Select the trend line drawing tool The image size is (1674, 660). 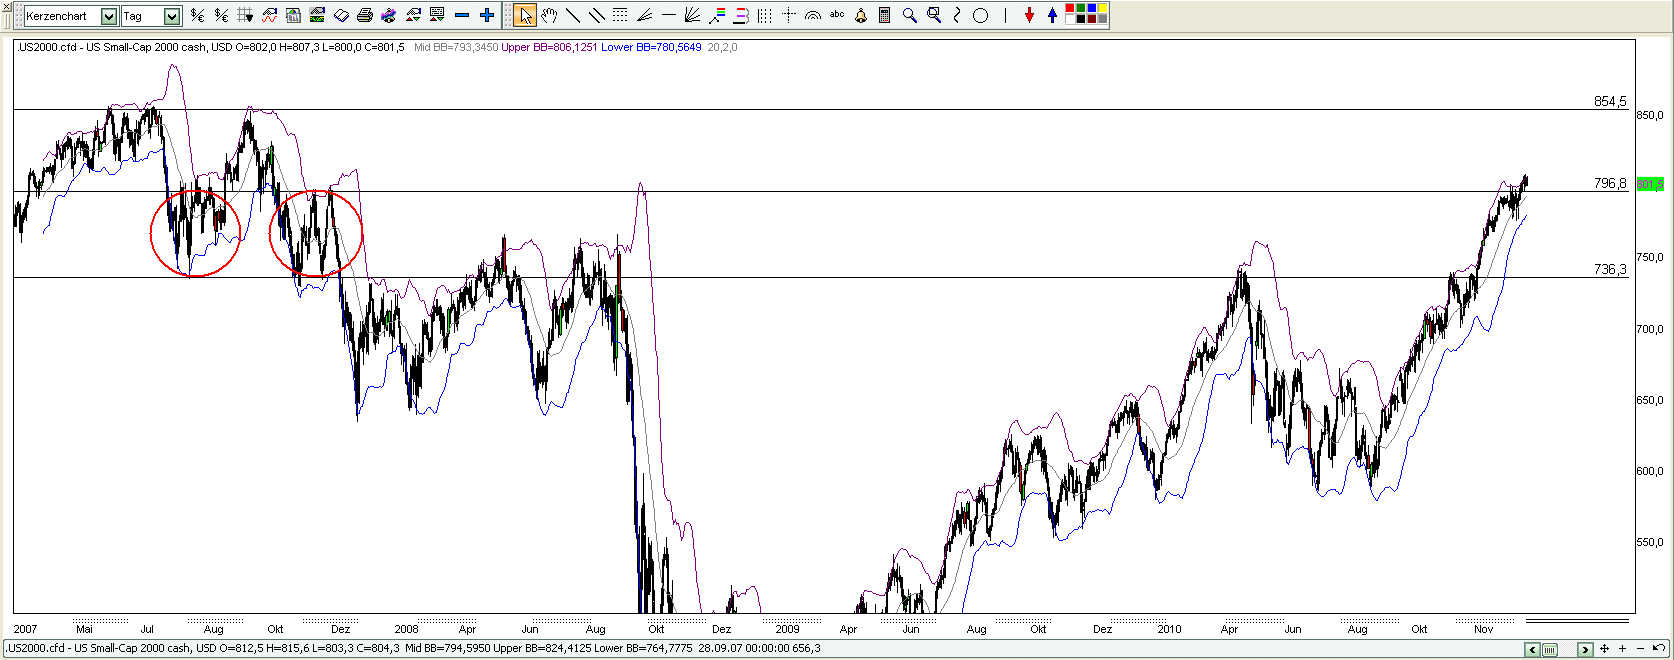pyautogui.click(x=573, y=15)
